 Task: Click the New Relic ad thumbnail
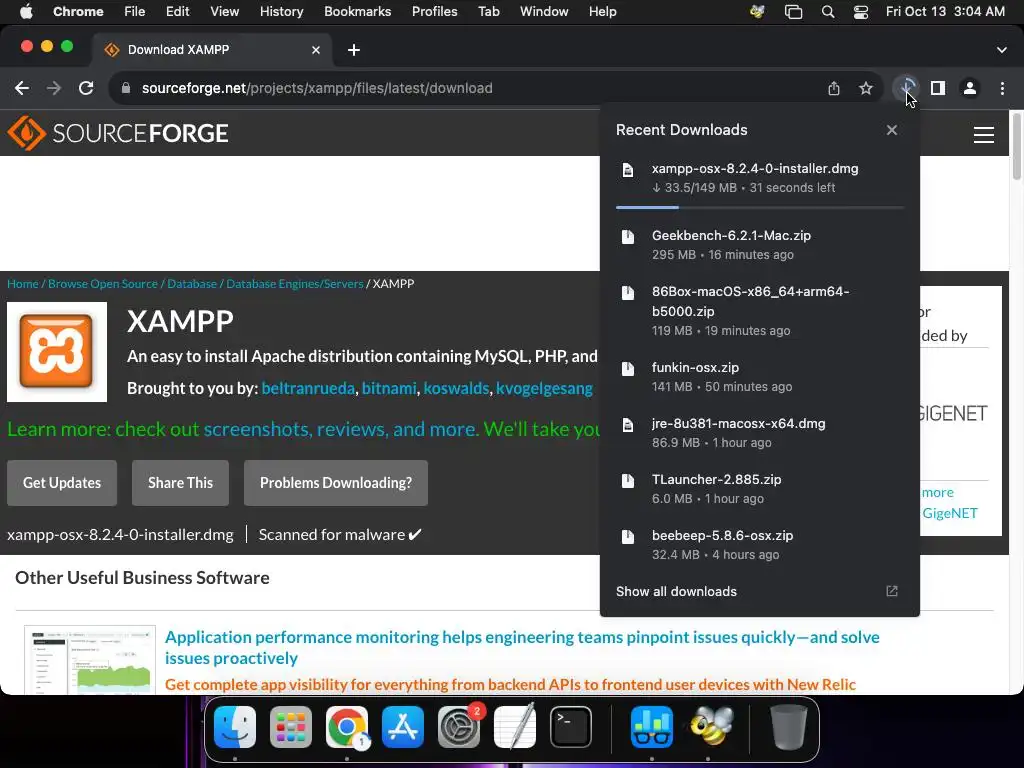tap(90, 660)
